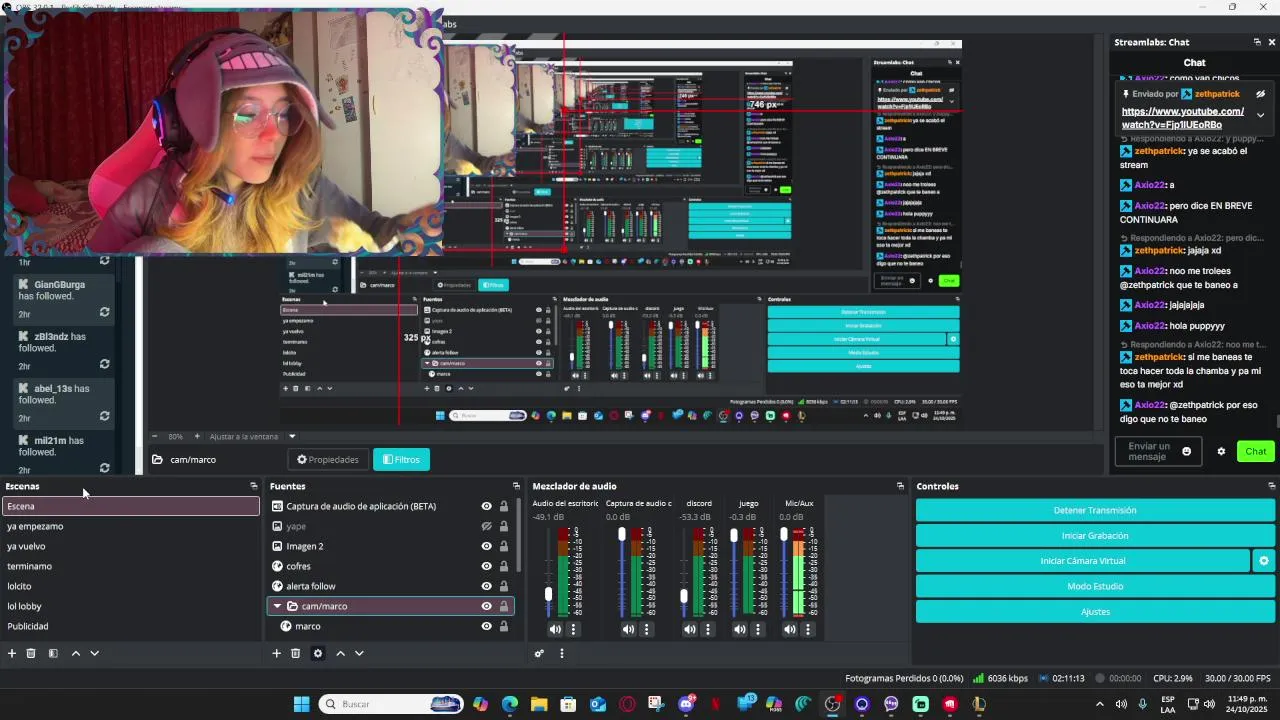1280x720 pixels.
Task: Show the hidden yape source
Action: (x=487, y=526)
